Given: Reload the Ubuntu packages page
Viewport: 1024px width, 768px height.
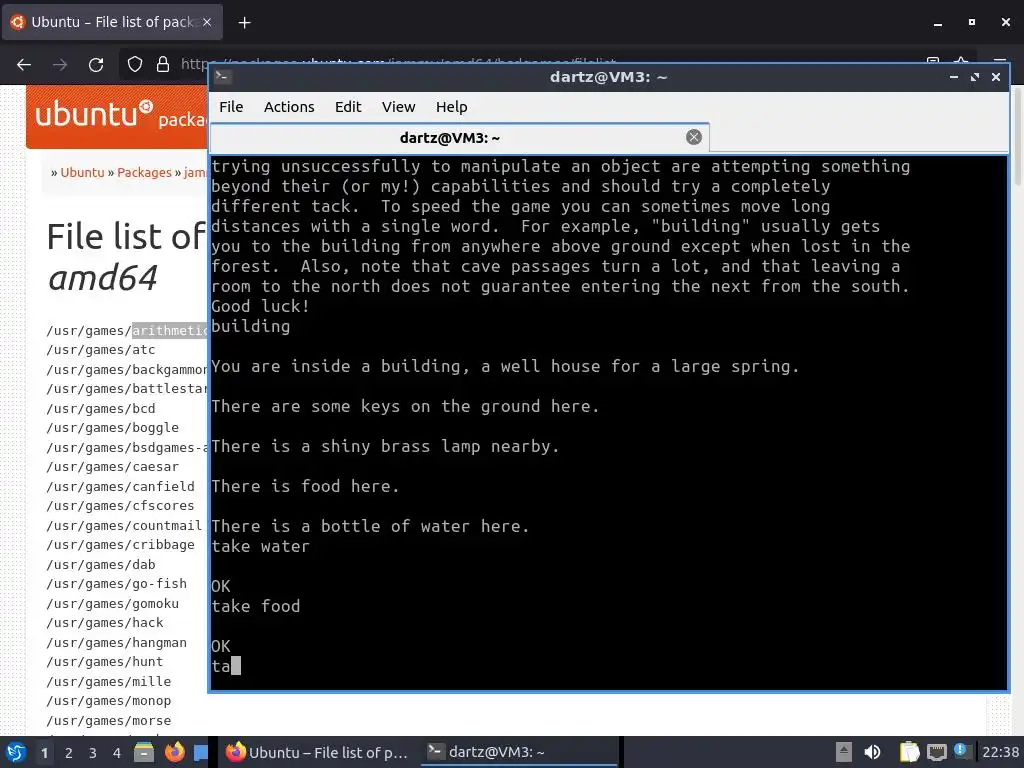Looking at the screenshot, I should pos(96,64).
